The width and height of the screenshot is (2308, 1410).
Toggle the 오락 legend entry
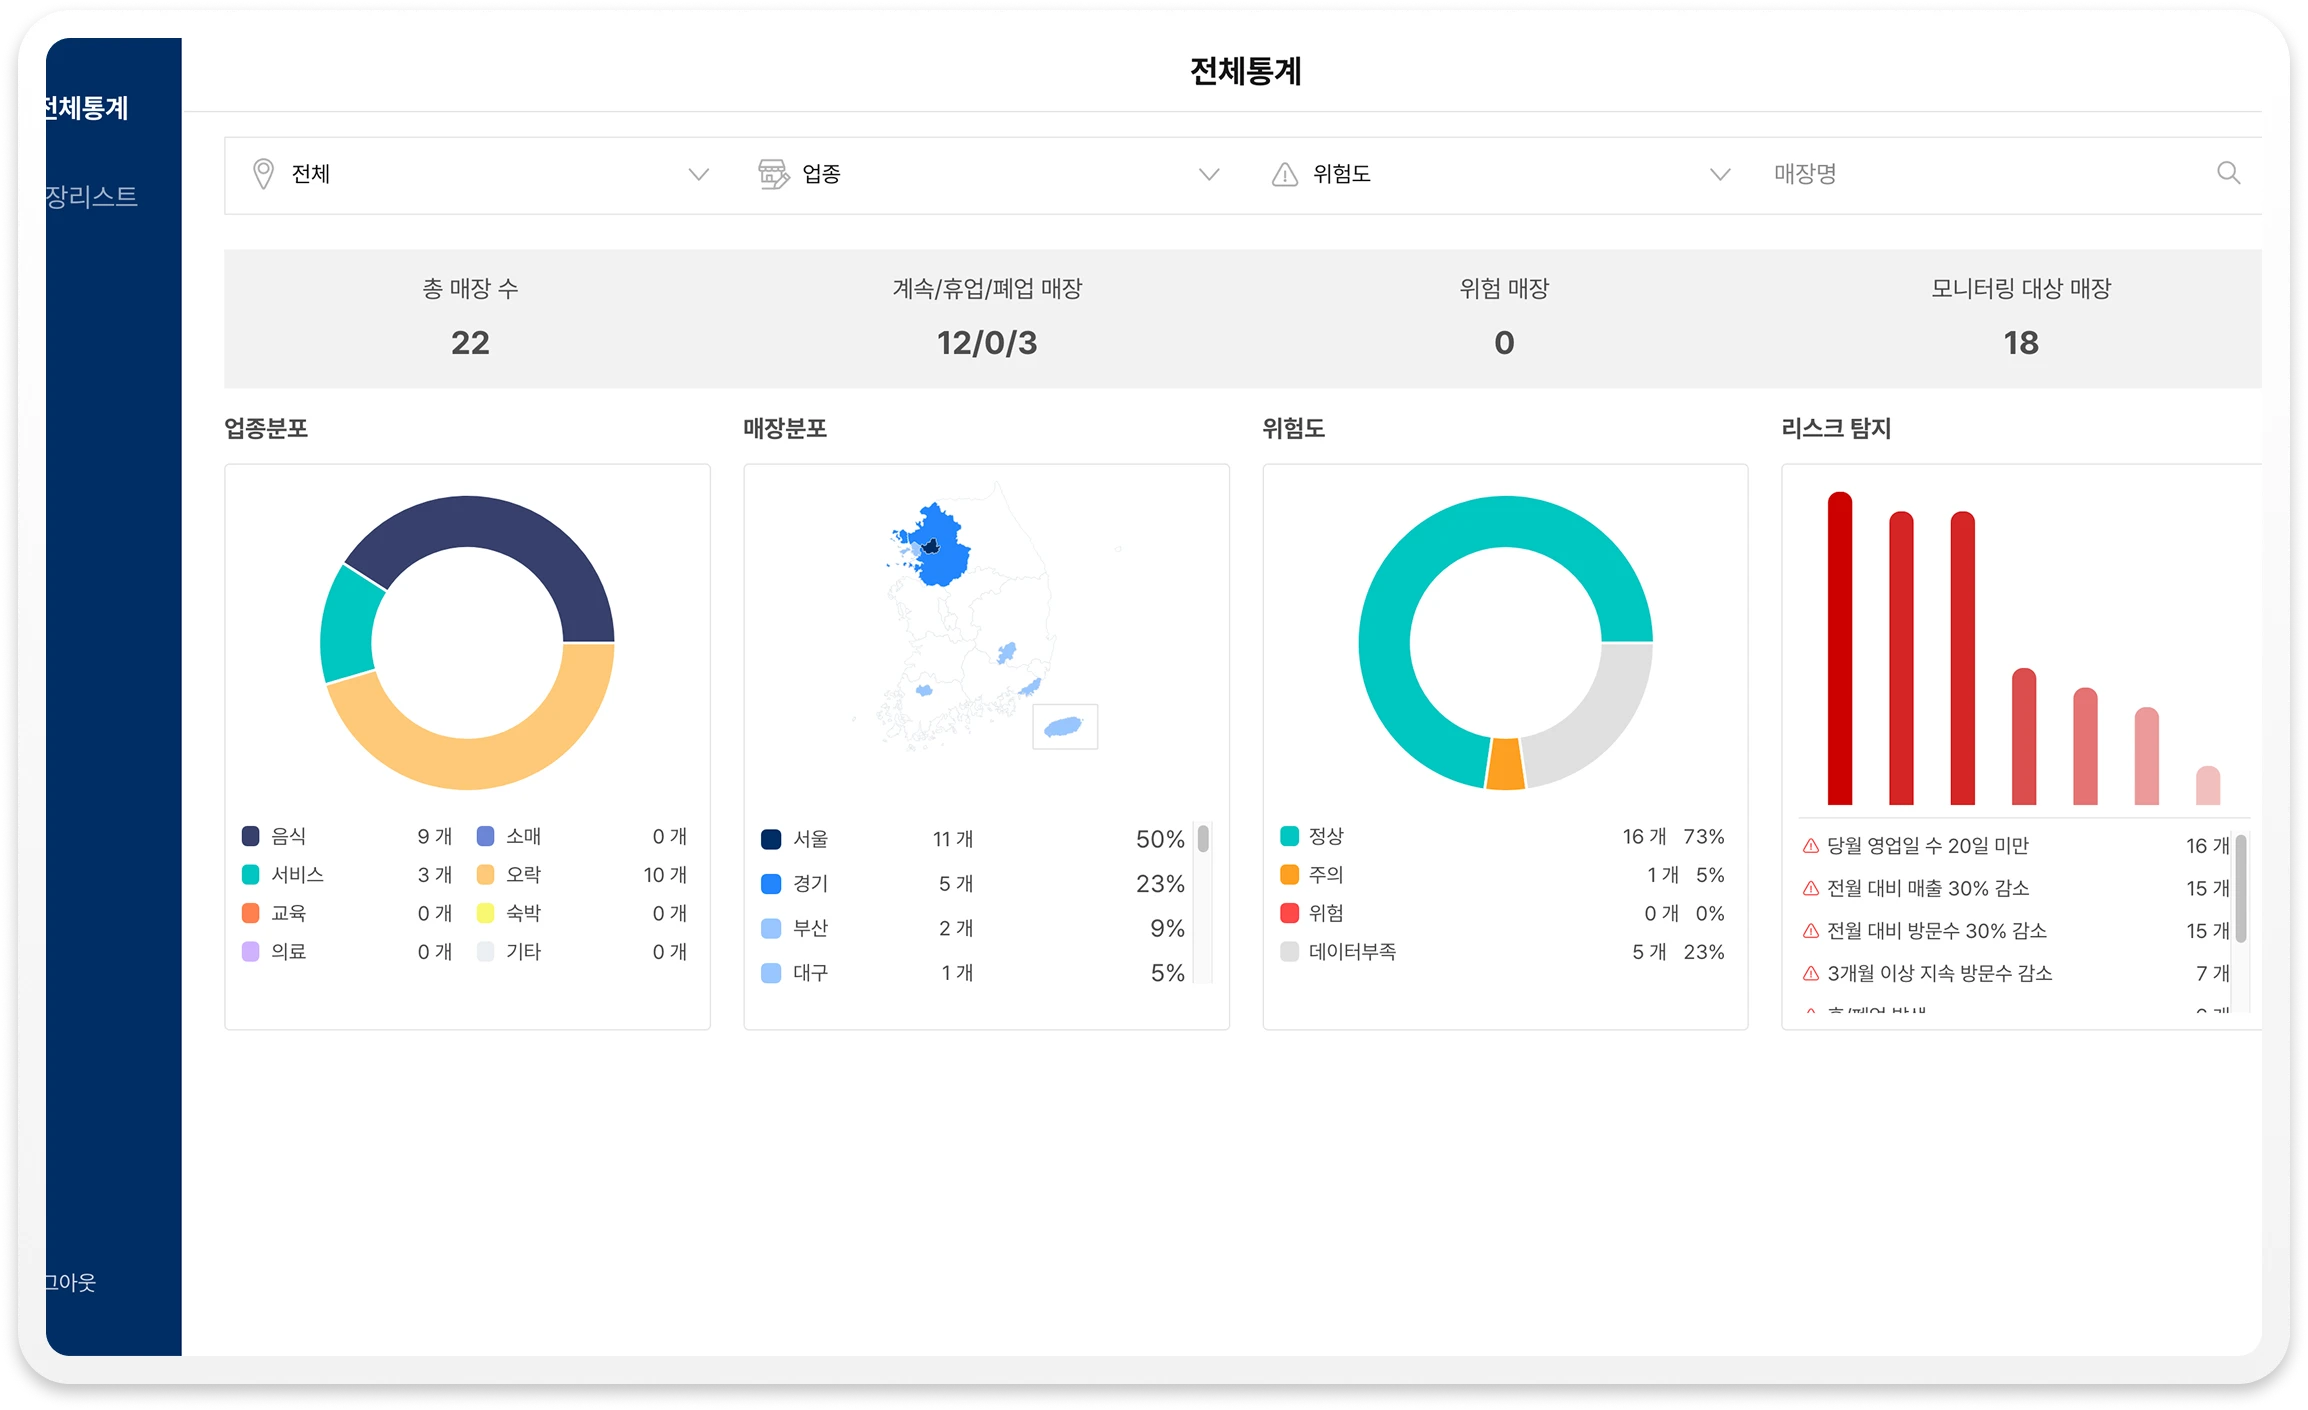coord(522,875)
